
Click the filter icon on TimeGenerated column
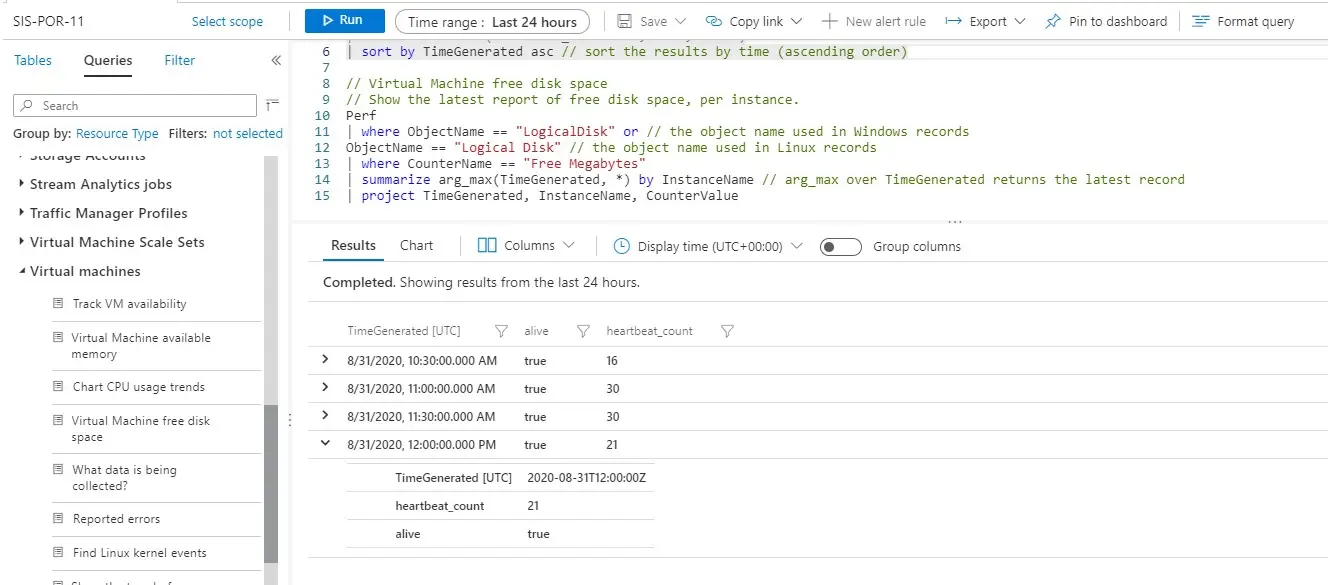[502, 331]
